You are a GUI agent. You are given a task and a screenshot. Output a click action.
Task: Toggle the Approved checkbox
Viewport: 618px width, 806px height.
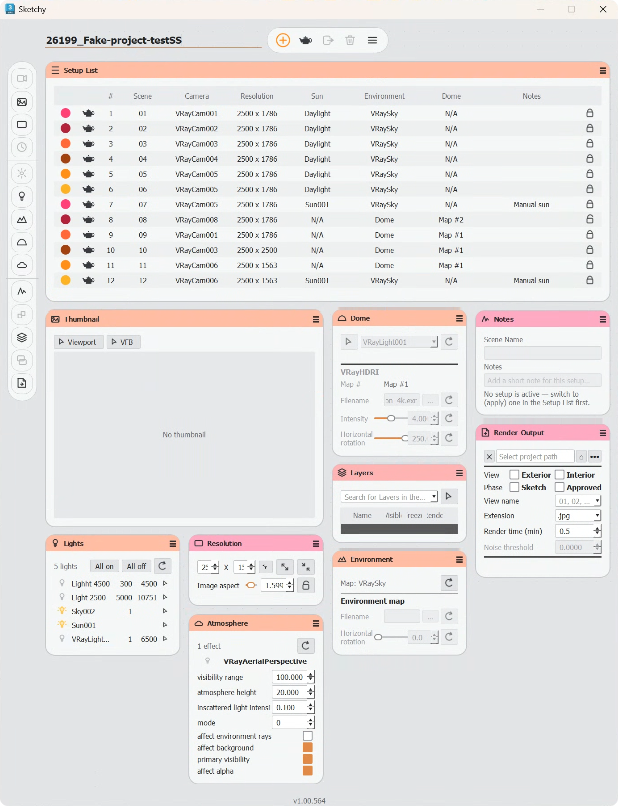click(x=560, y=487)
